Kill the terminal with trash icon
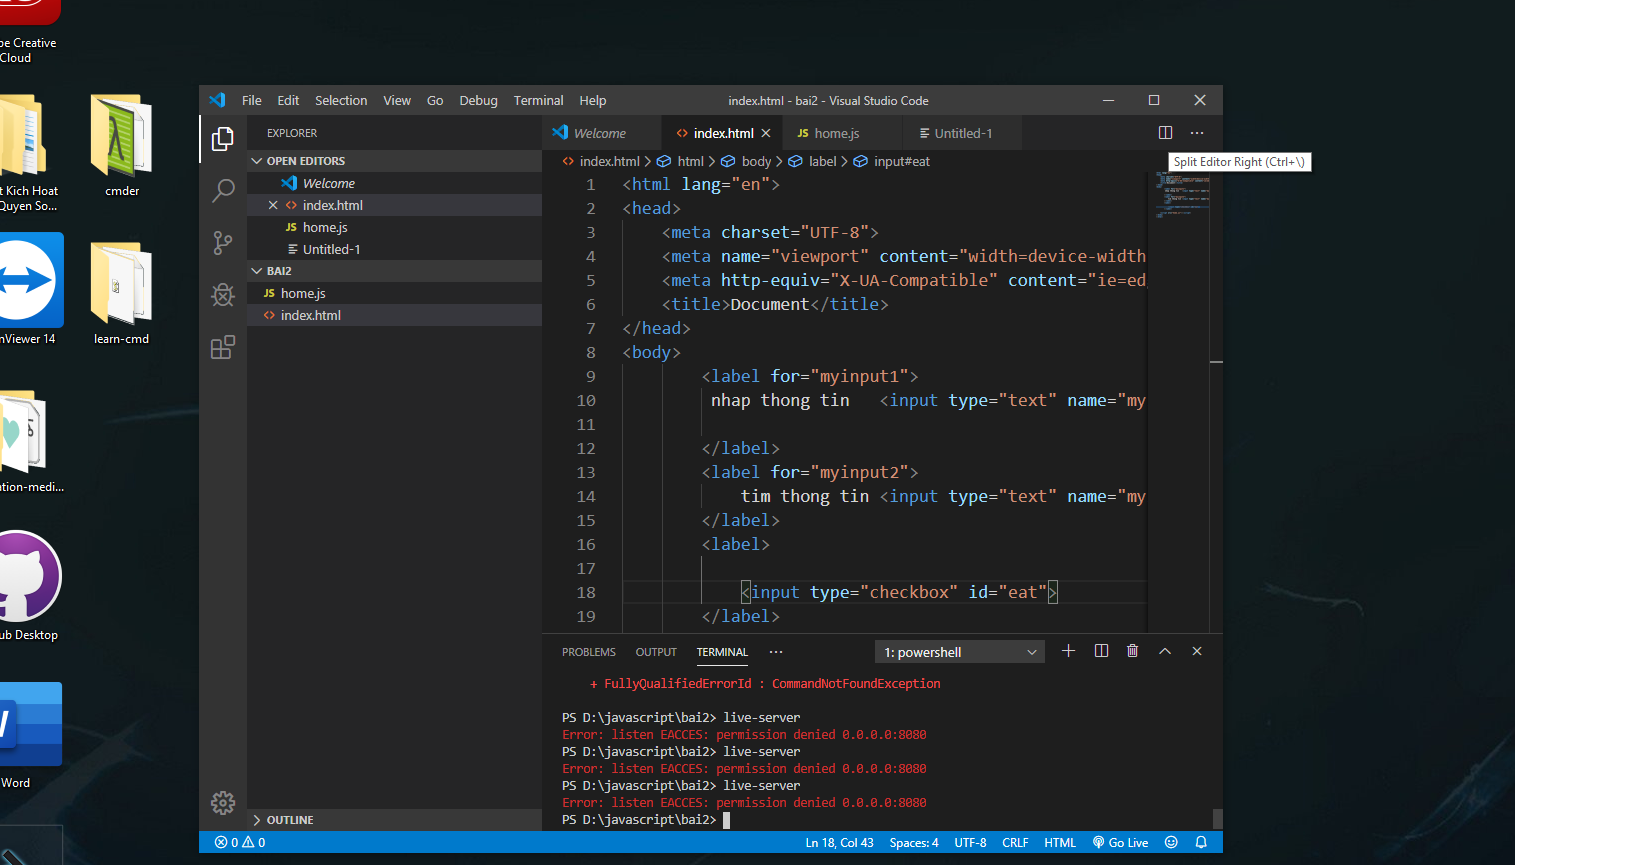Screen dimensions: 1638x865 click(x=1132, y=651)
